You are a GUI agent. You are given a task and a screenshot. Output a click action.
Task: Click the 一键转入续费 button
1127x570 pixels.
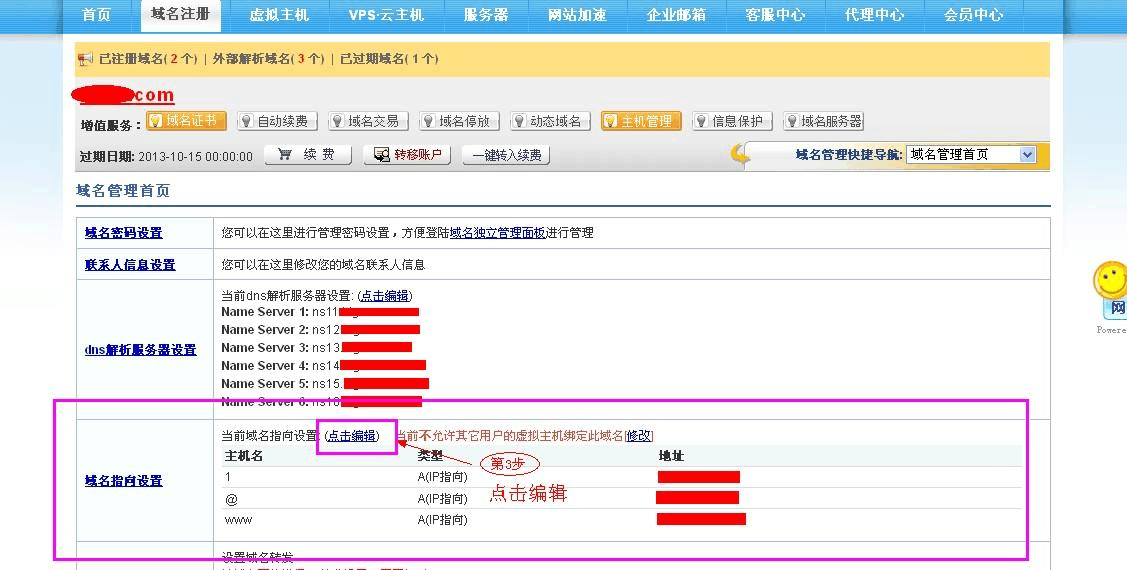(506, 155)
